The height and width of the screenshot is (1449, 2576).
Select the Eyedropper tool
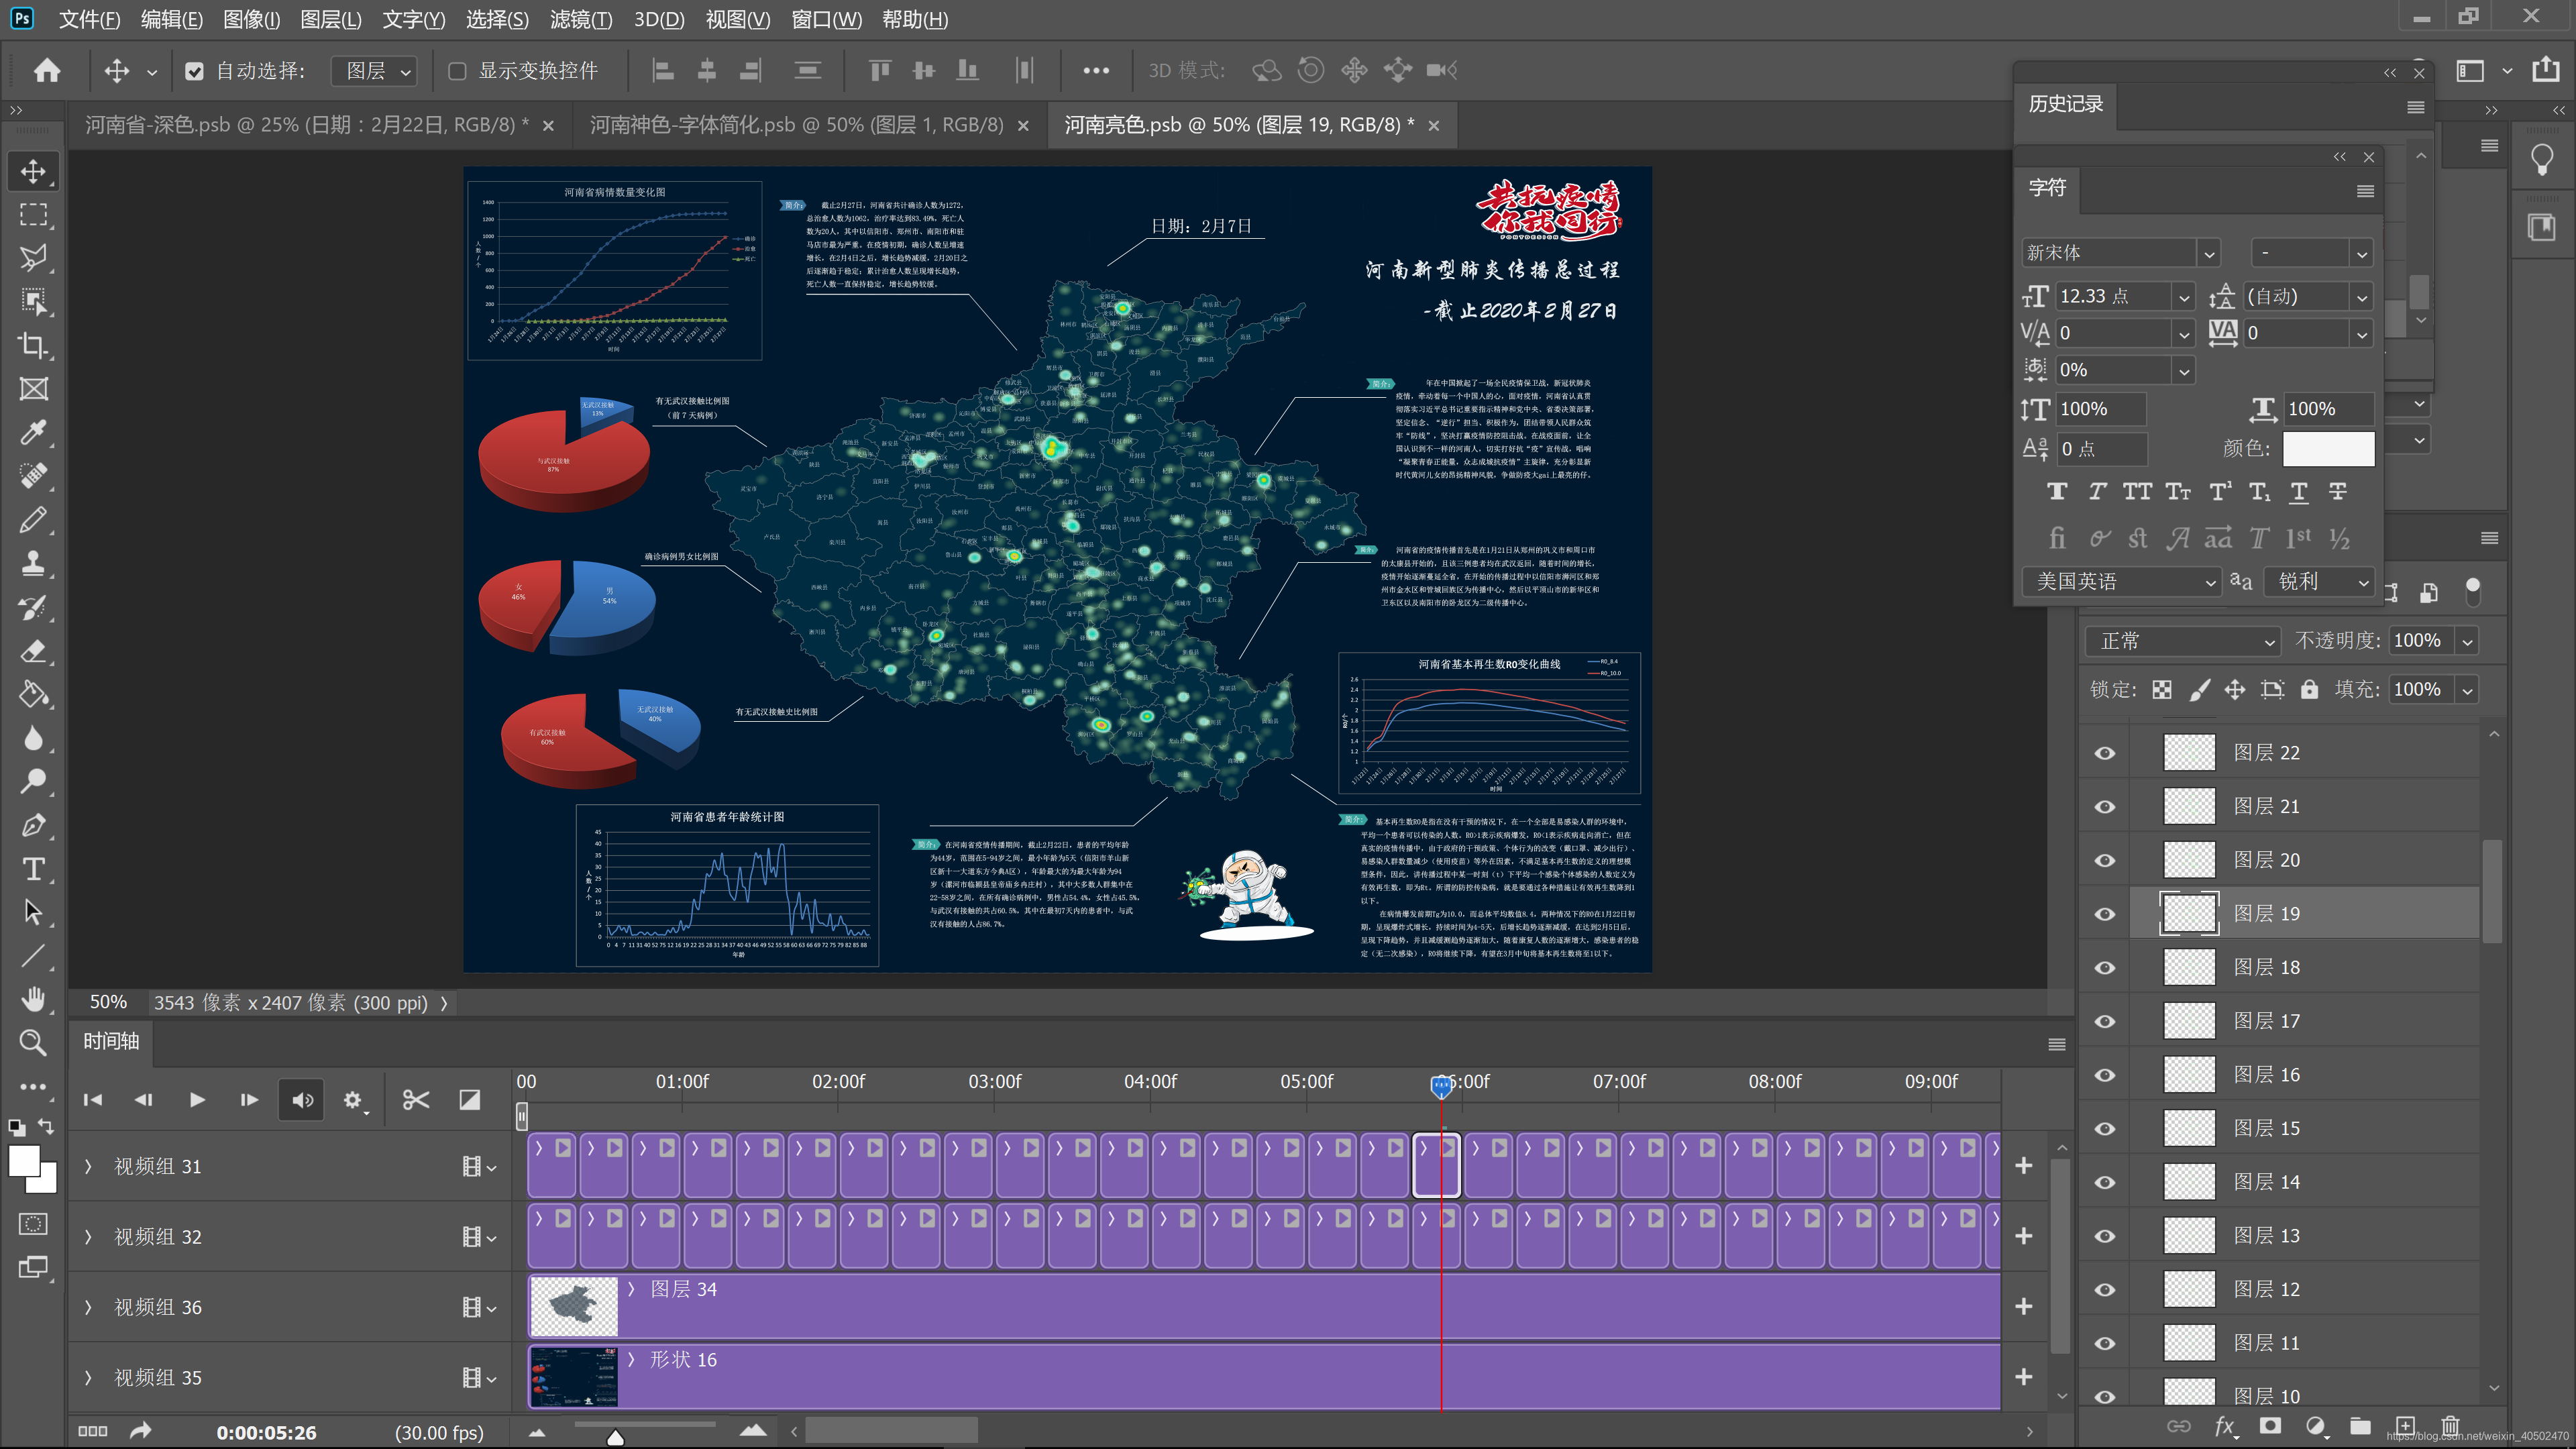coord(33,433)
